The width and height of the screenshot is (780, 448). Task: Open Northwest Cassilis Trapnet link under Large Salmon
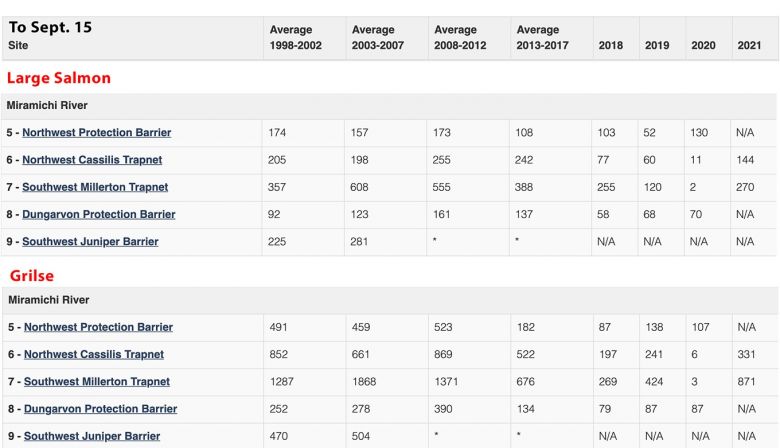click(x=92, y=160)
